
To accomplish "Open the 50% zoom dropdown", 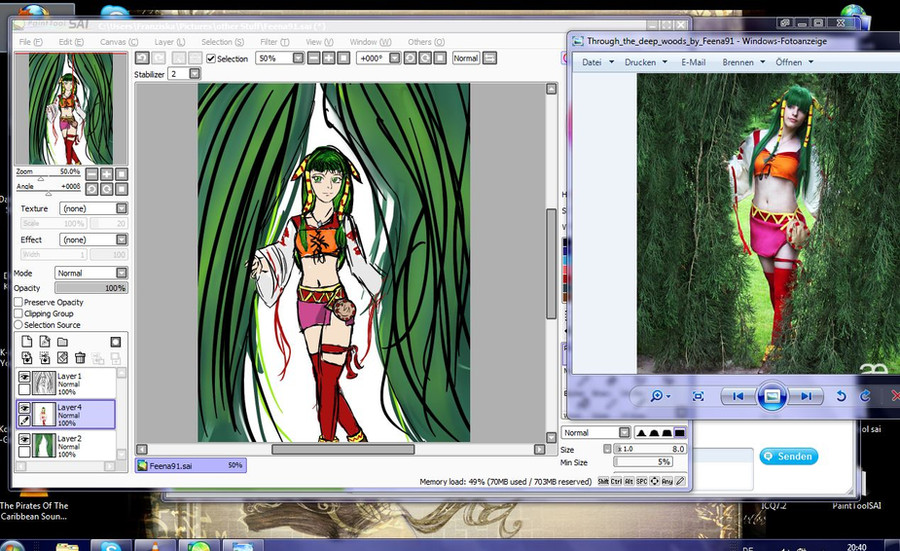I will [x=298, y=58].
